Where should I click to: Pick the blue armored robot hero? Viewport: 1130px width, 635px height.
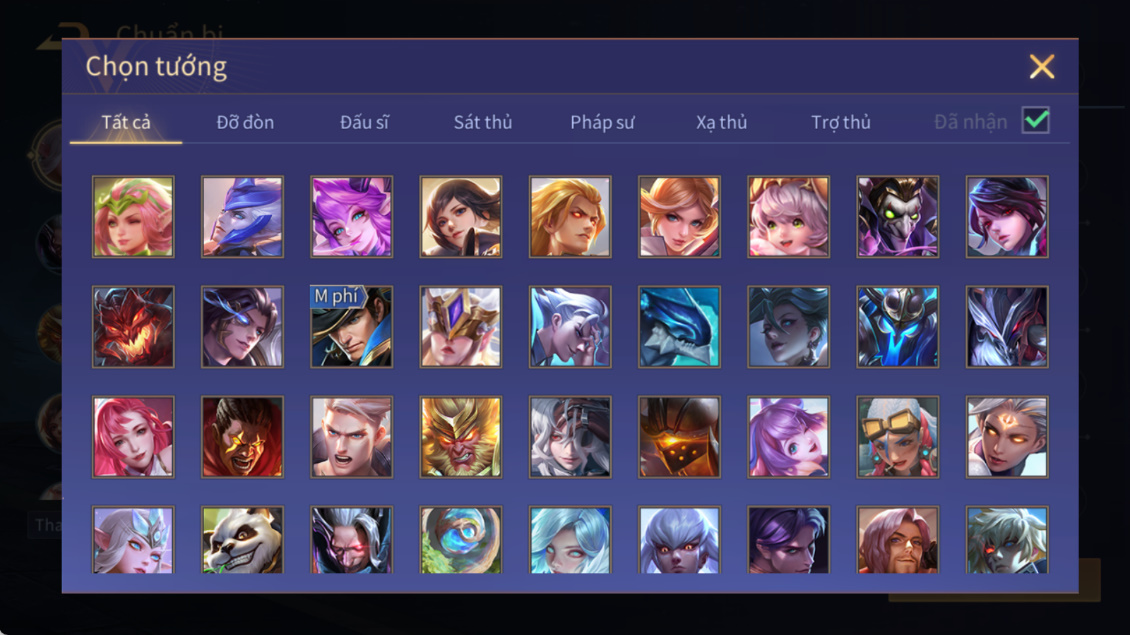pos(898,327)
